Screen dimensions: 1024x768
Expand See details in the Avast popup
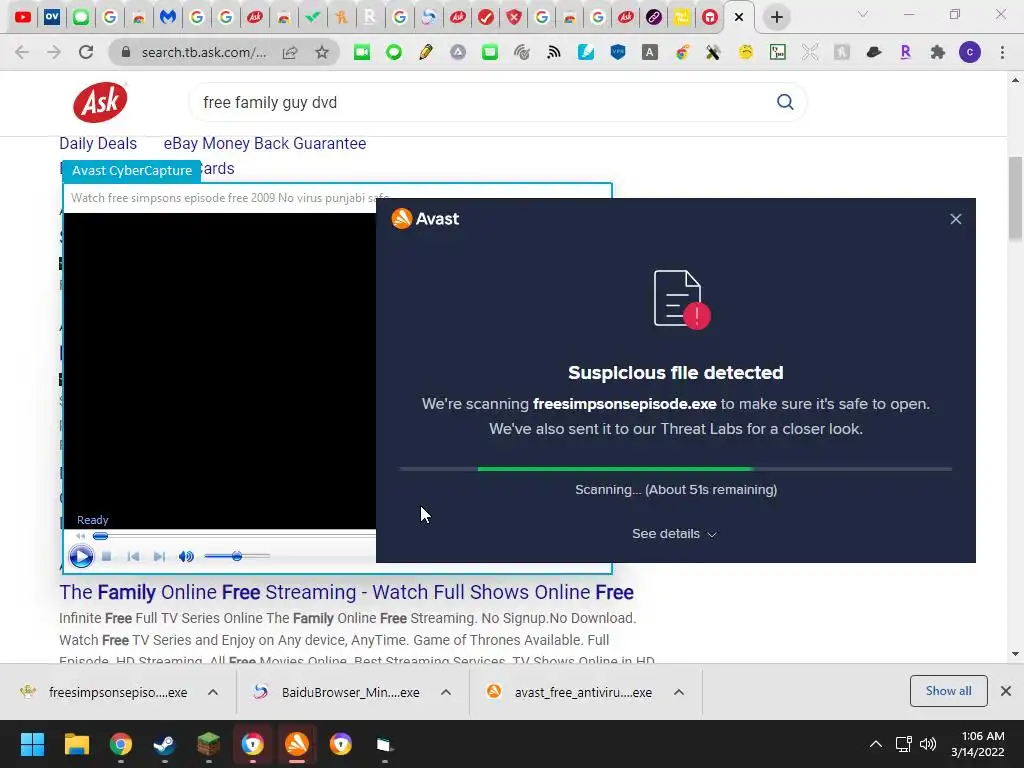pos(675,534)
